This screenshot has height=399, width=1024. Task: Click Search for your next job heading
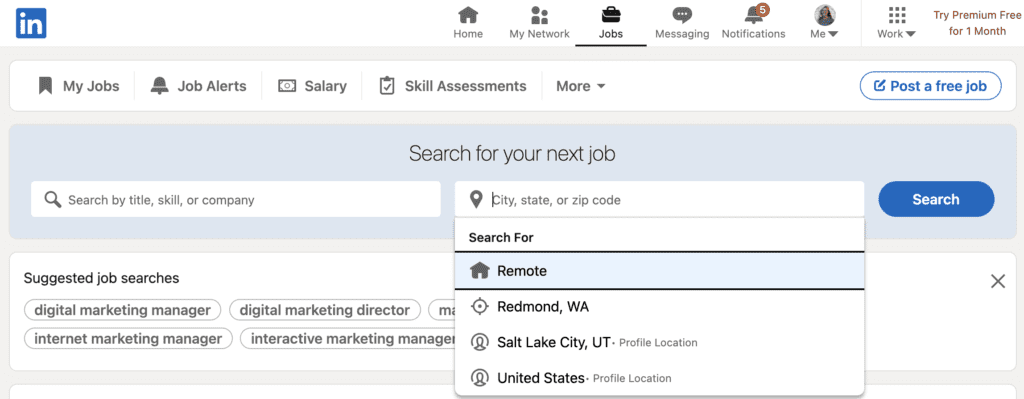[x=512, y=153]
